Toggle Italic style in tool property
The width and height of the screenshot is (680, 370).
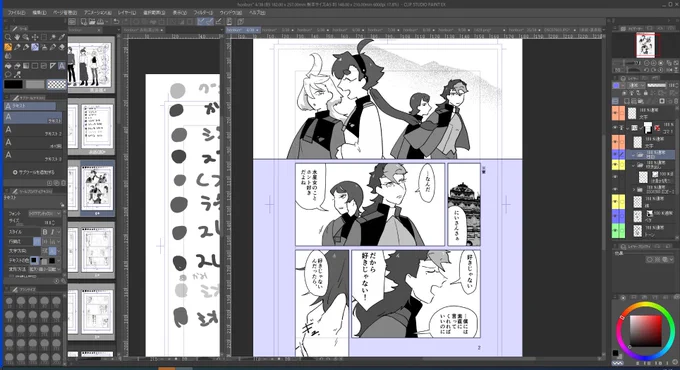click(52, 232)
